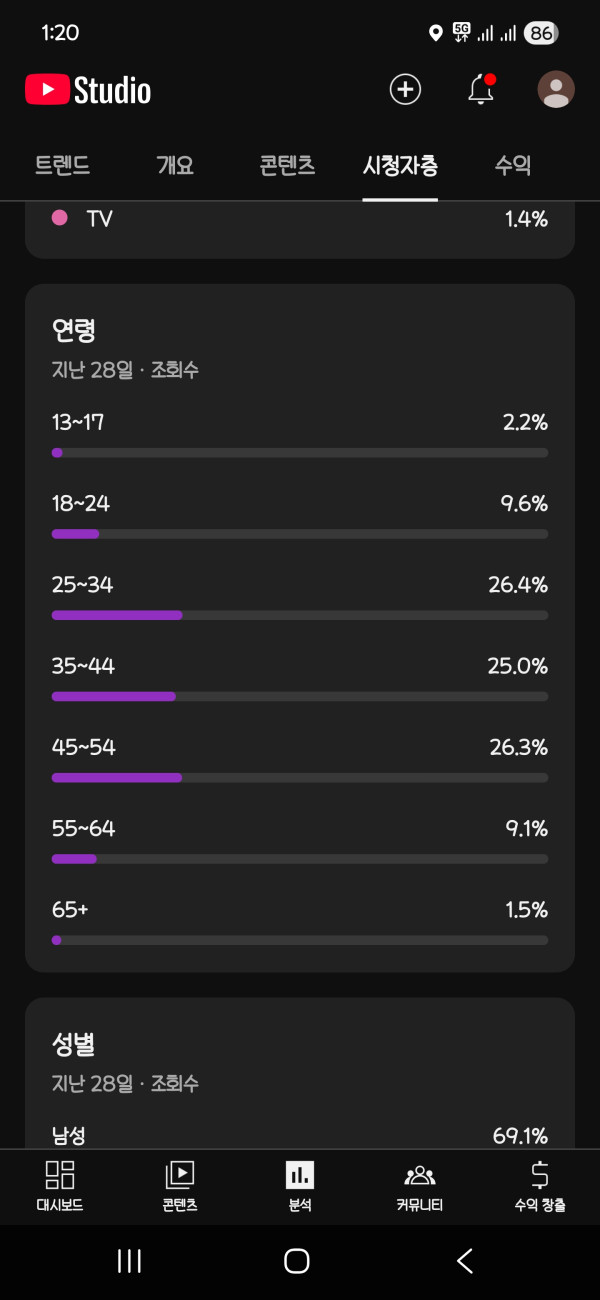Viewport: 600px width, 1300px height.
Task: Go to 대시보드 in bottom navigation
Action: coord(60,1186)
